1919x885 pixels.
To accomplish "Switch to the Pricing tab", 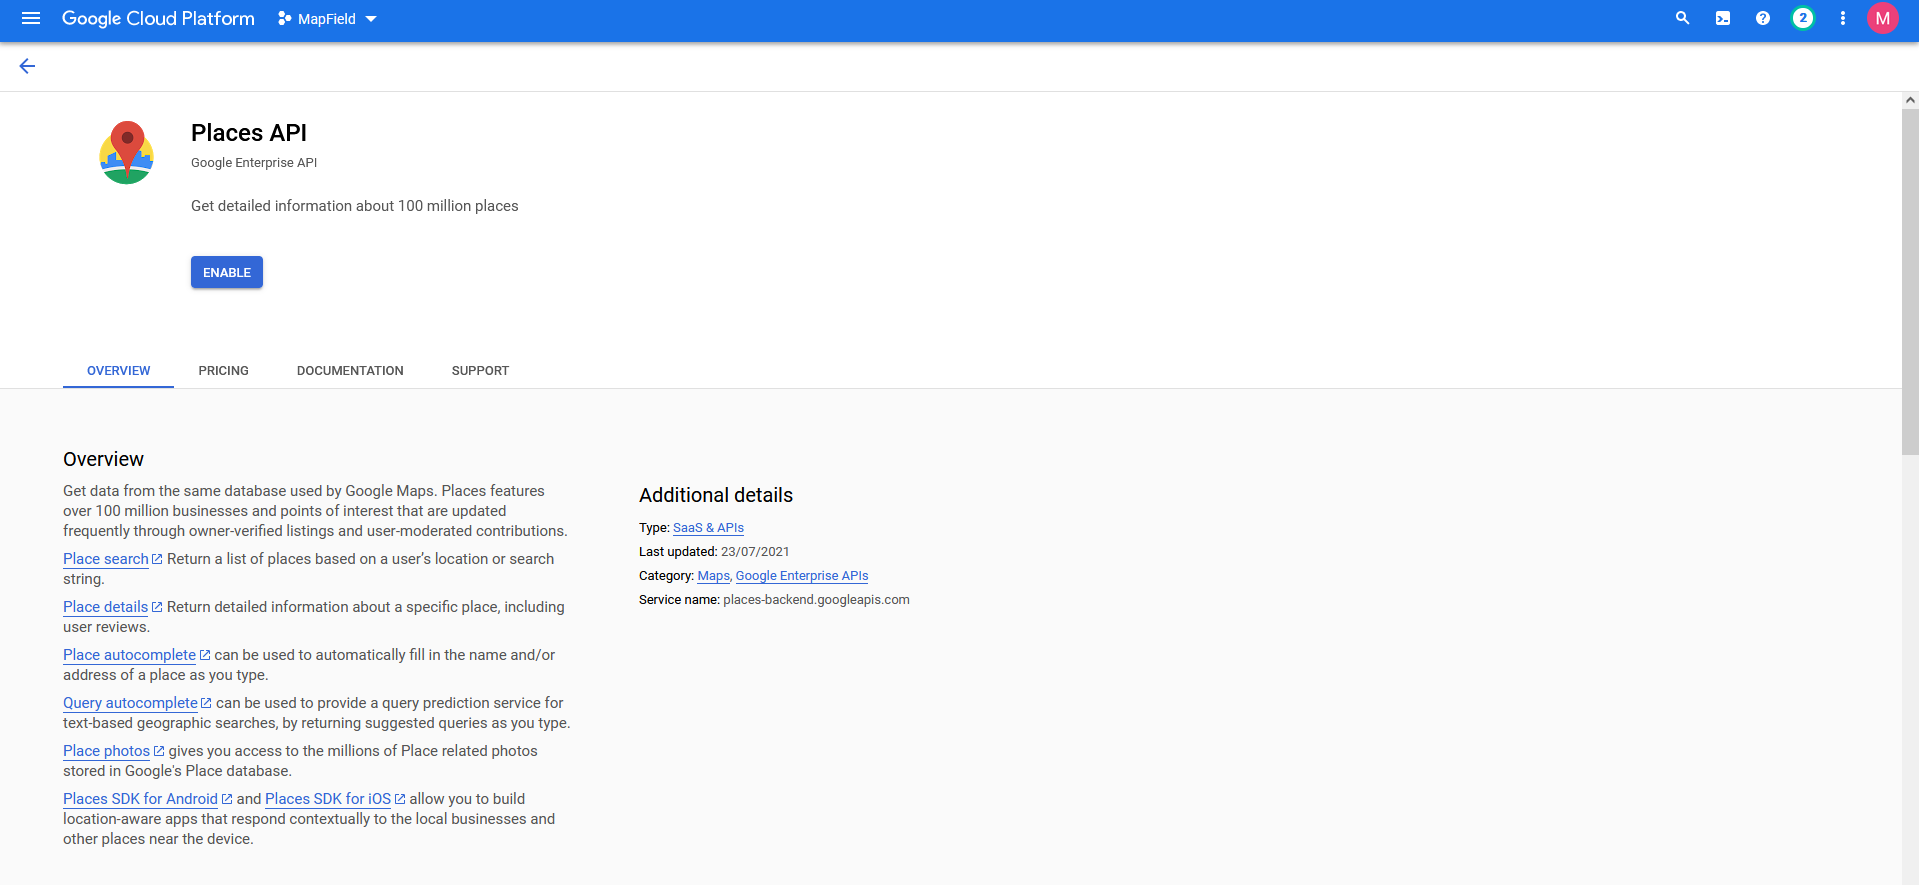I will pos(223,371).
